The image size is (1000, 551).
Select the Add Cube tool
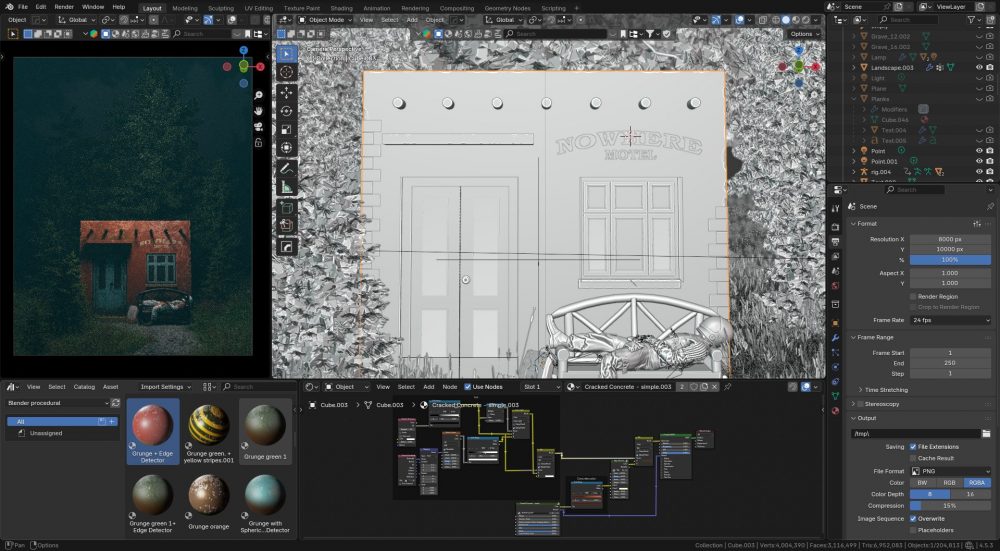pyautogui.click(x=286, y=208)
